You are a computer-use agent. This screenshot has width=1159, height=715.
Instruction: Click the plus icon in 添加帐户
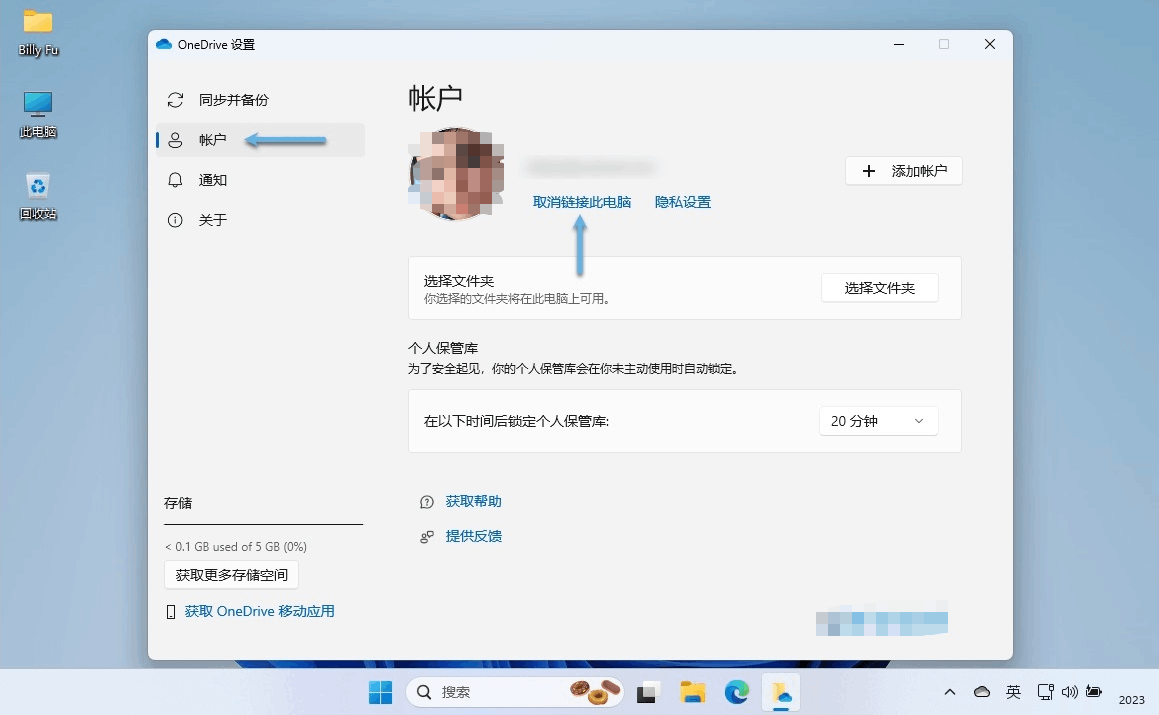(869, 171)
